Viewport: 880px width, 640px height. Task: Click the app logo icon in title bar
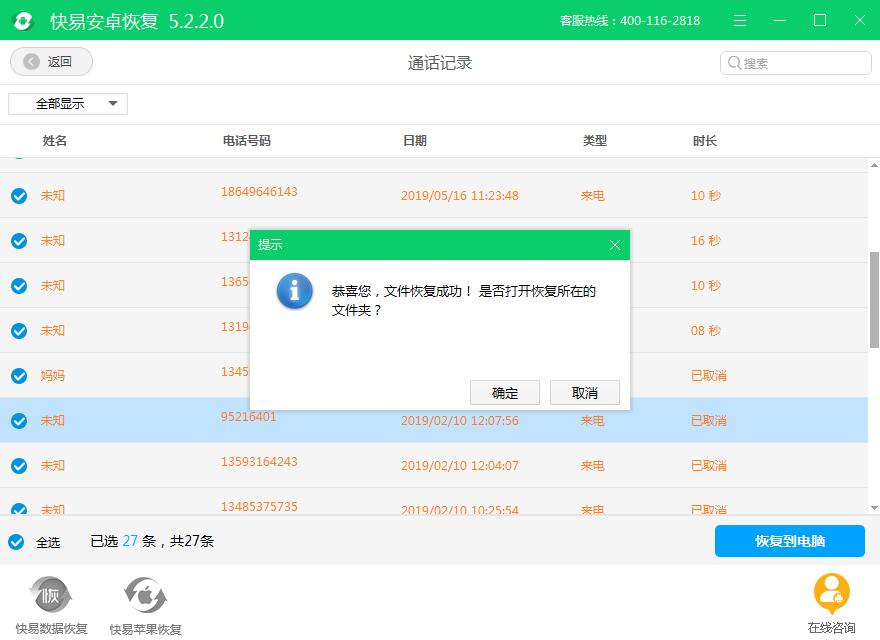pos(23,19)
